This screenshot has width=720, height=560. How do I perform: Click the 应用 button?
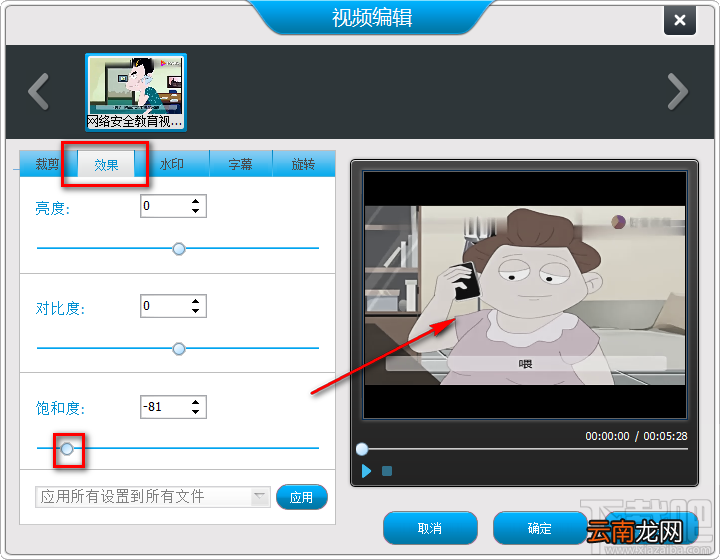coord(302,497)
